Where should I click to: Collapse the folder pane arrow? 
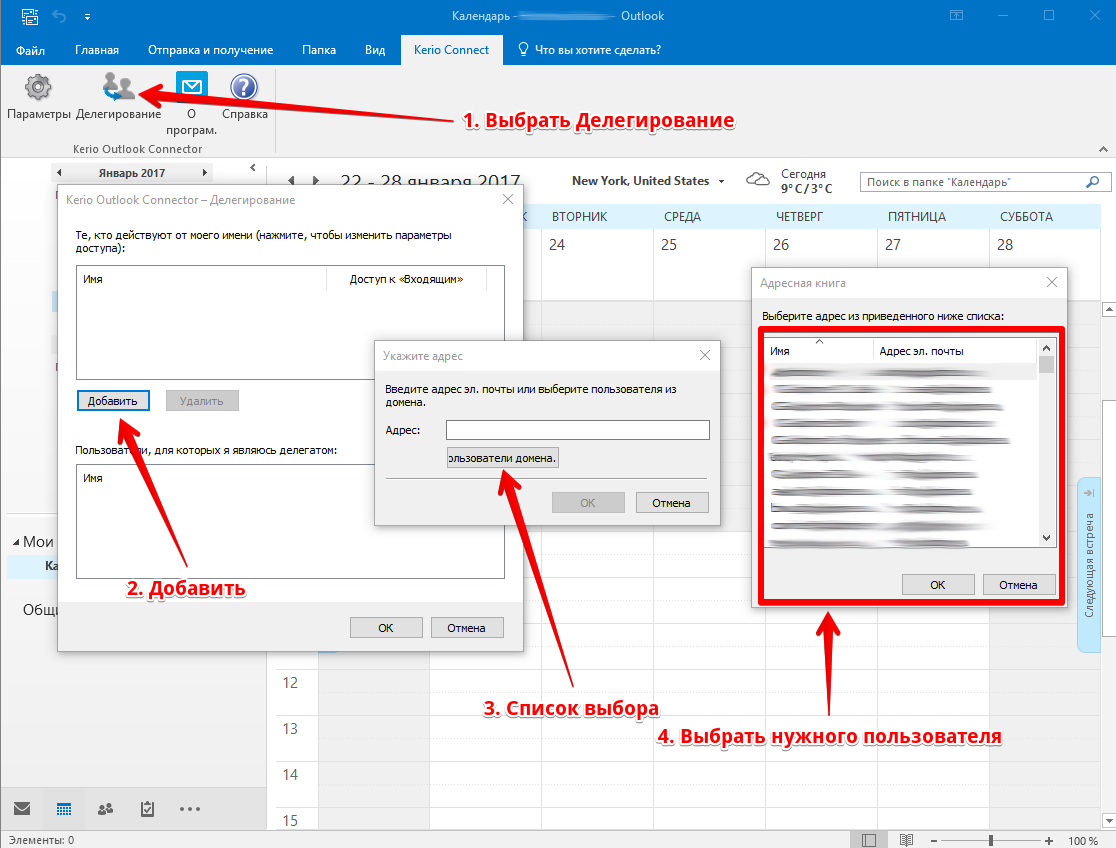[253, 168]
